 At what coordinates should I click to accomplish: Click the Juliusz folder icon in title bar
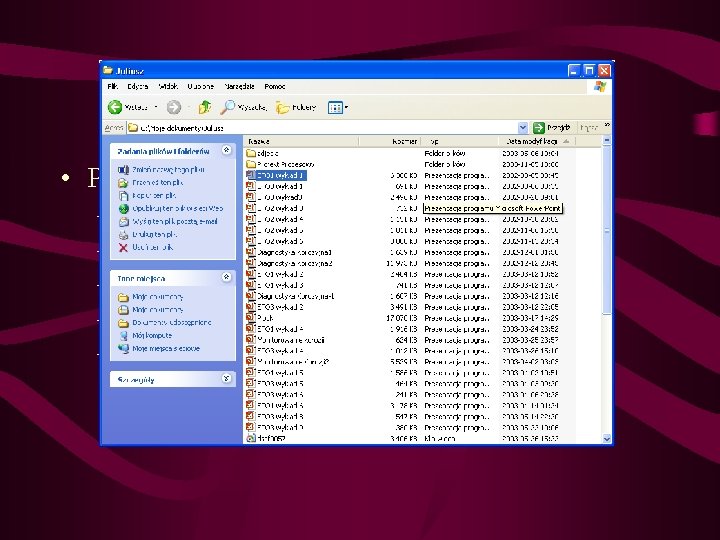tap(108, 70)
